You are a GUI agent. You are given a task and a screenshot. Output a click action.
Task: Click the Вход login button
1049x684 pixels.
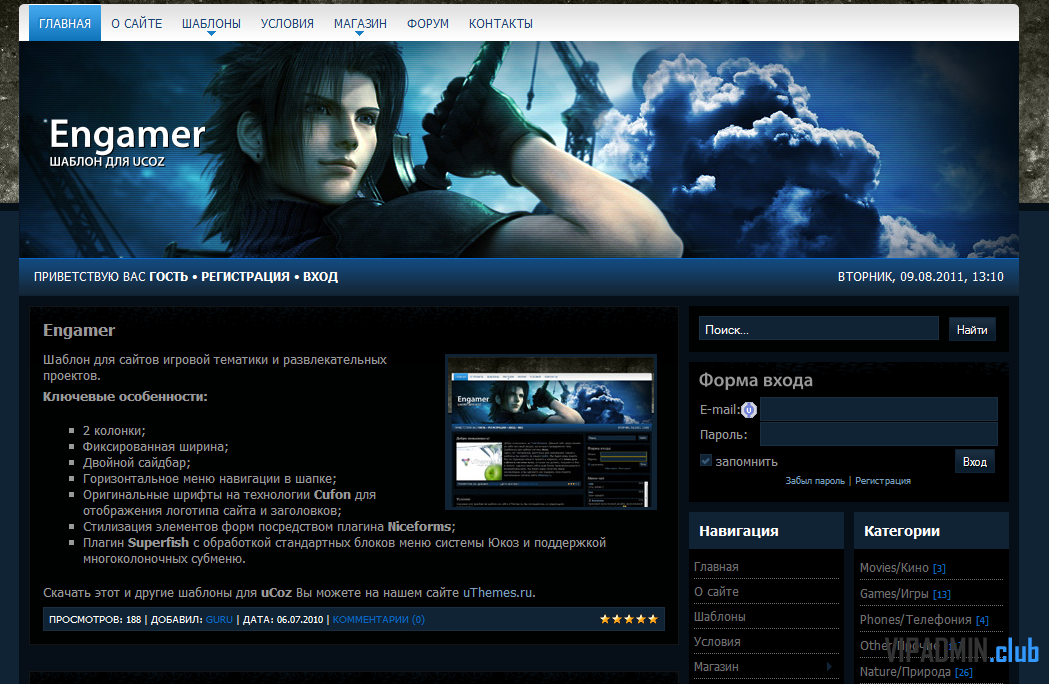point(974,461)
